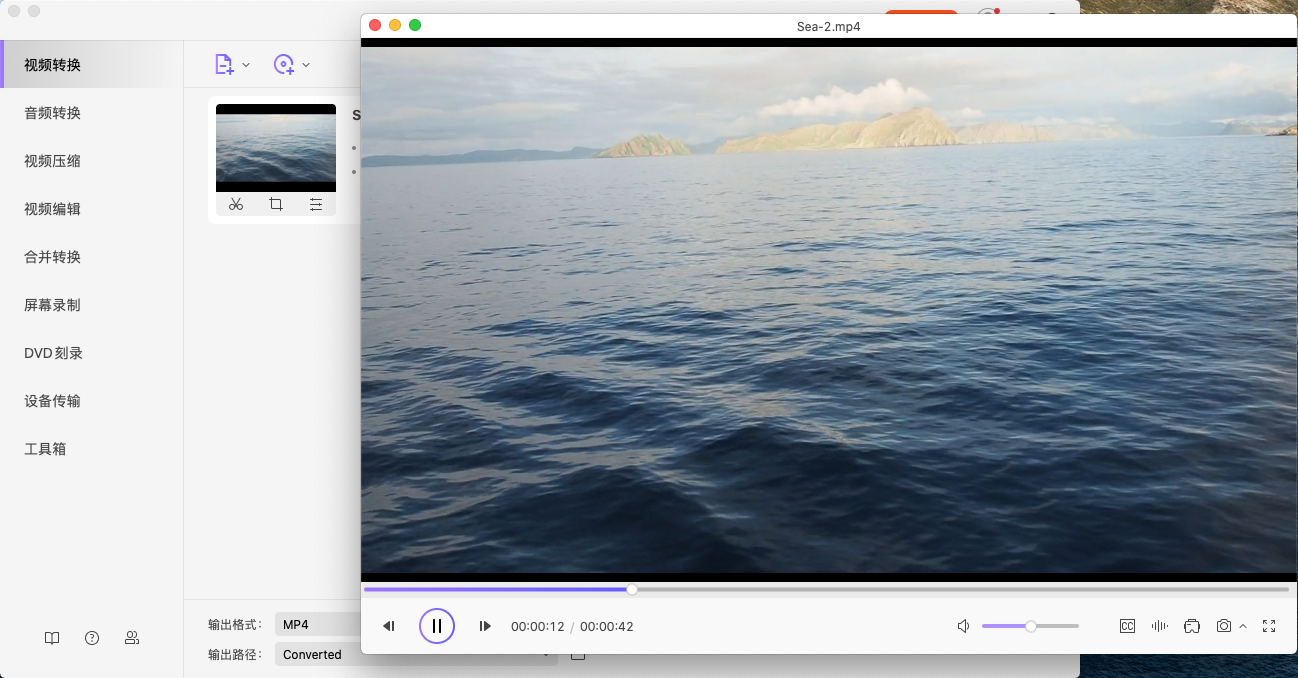Image resolution: width=1298 pixels, height=678 pixels.
Task: Open the user guide book icon
Action: 52,638
